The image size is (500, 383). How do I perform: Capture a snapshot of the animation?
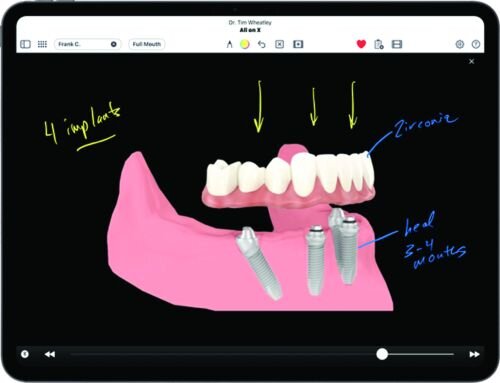pyautogui.click(x=298, y=44)
